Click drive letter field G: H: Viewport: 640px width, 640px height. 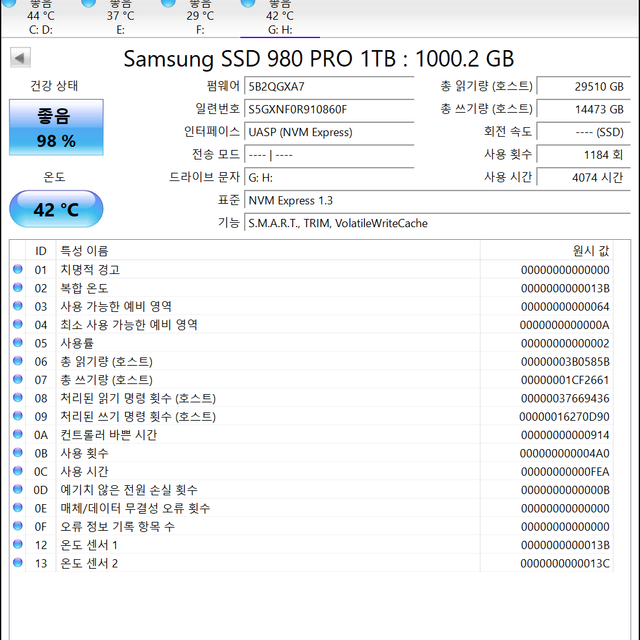pyautogui.click(x=329, y=178)
